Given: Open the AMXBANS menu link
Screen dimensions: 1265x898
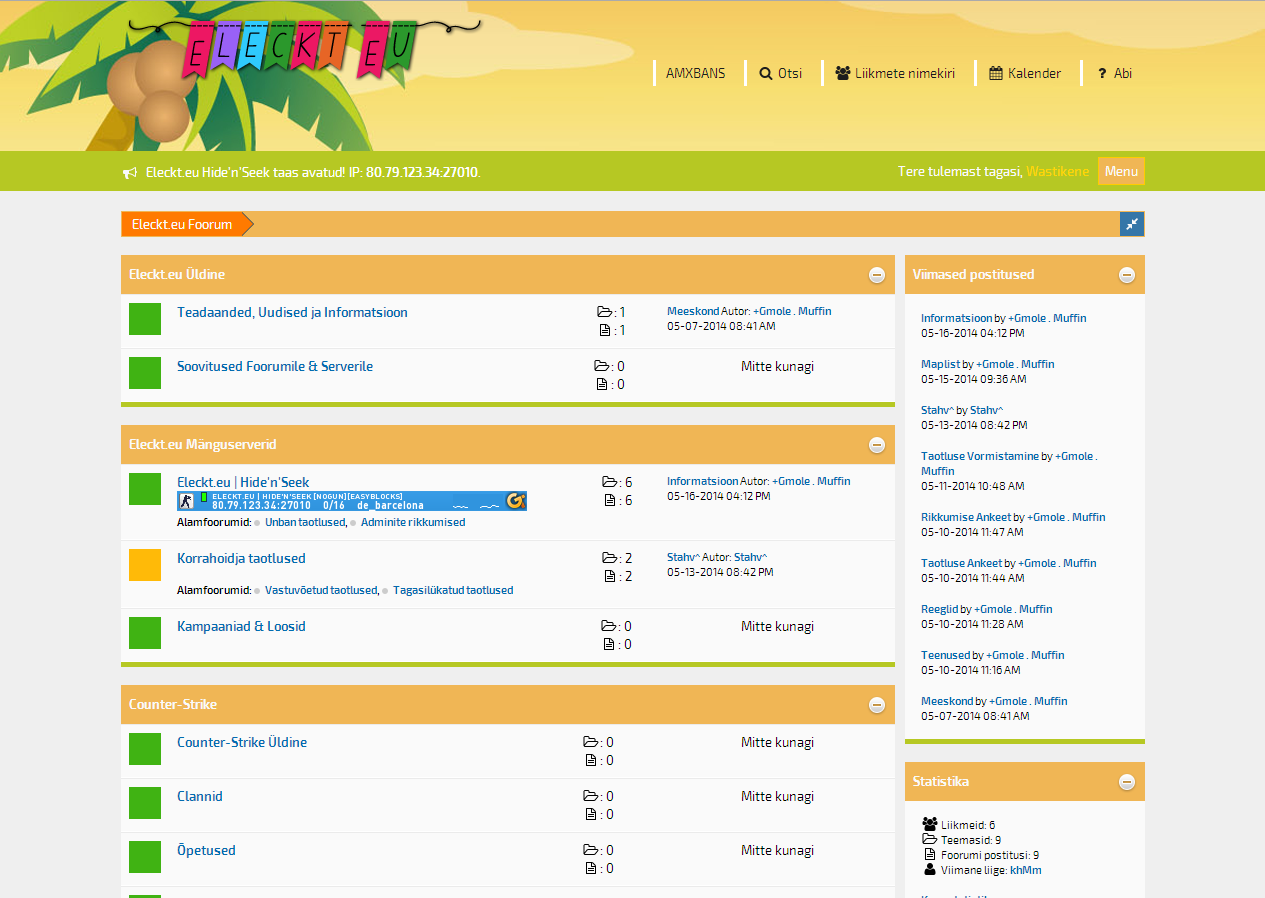Looking at the screenshot, I should [695, 73].
